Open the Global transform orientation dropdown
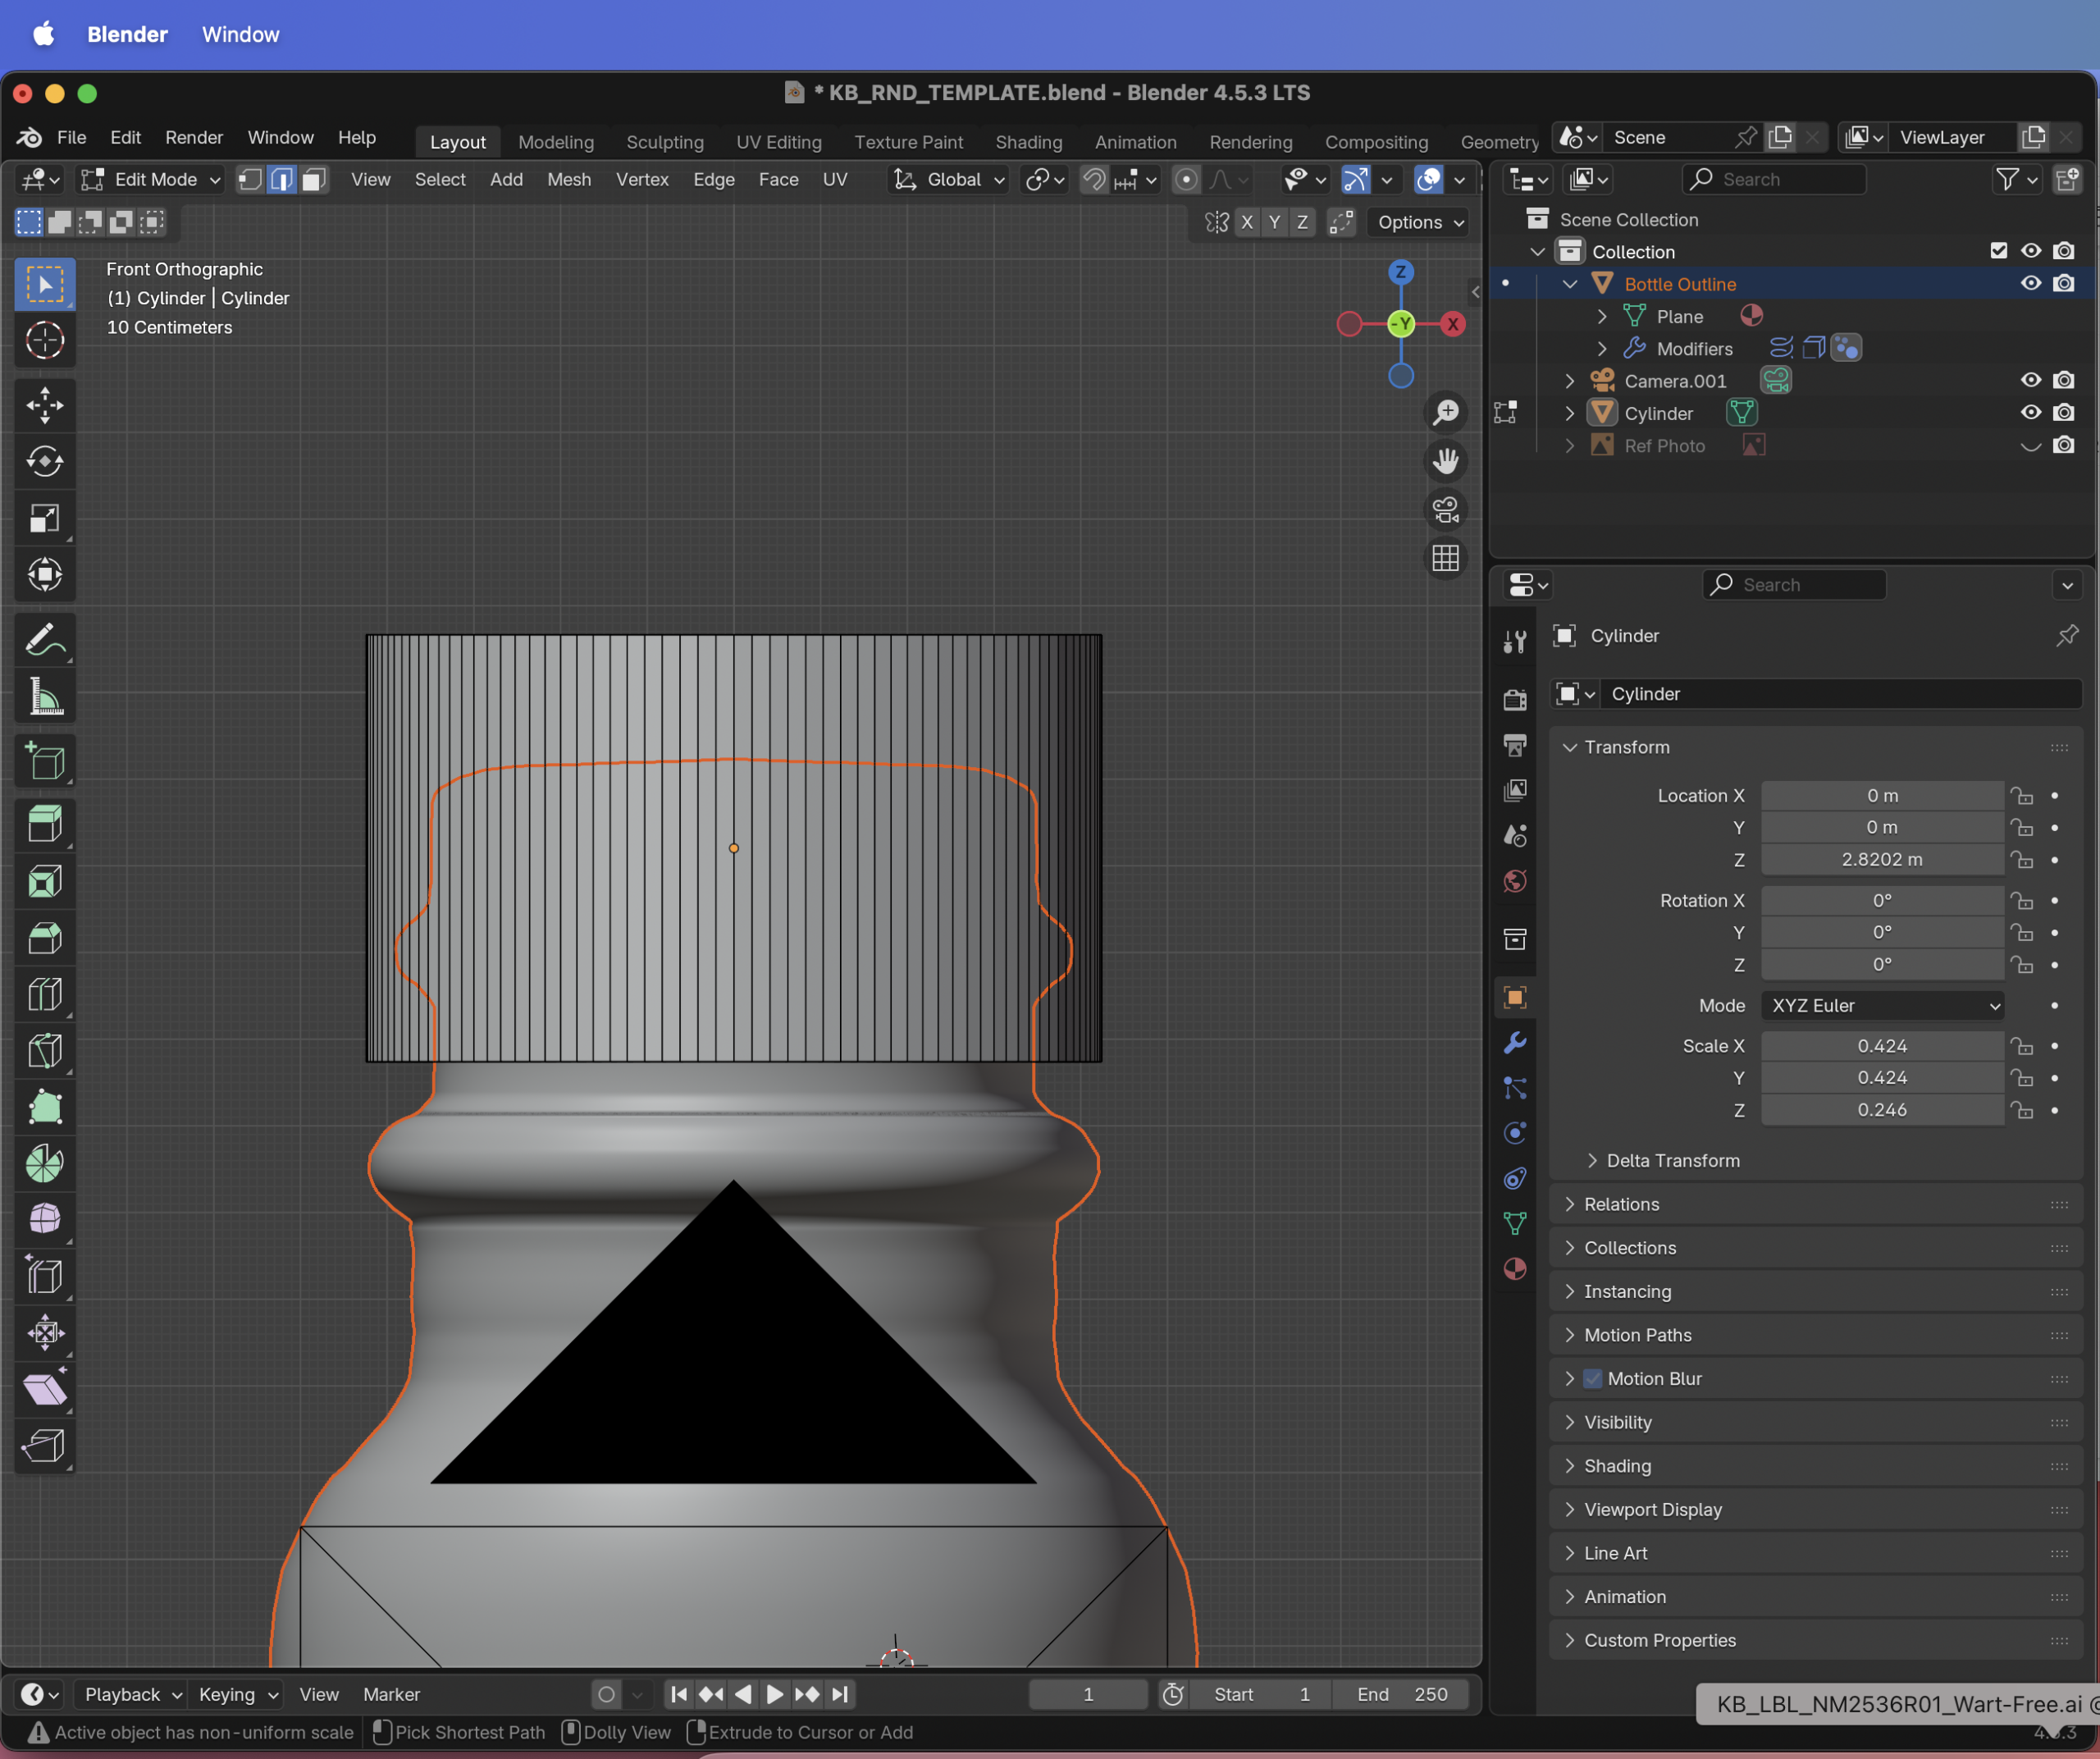This screenshot has width=2100, height=1759. (948, 179)
